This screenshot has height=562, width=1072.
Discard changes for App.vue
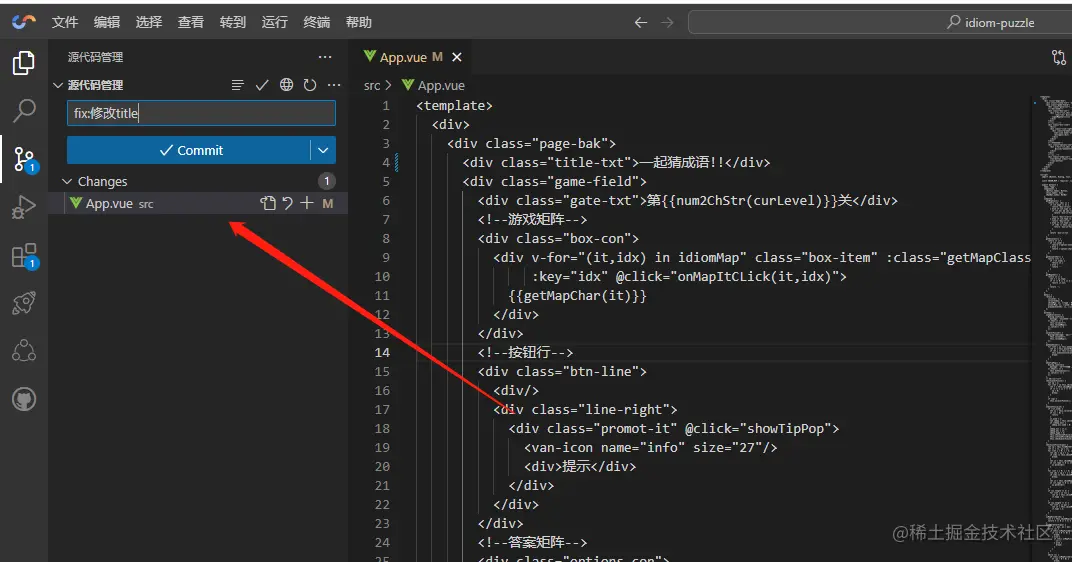coord(288,203)
